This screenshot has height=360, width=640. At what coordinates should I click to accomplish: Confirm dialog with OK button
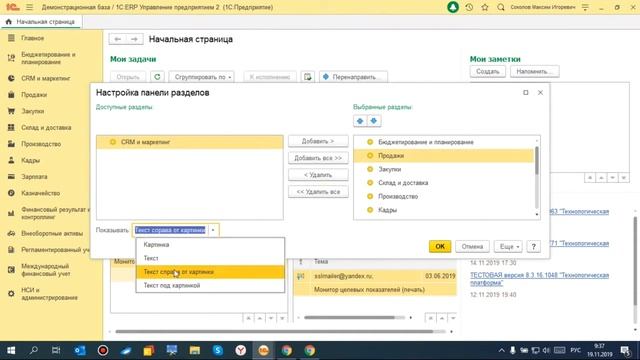[440, 246]
